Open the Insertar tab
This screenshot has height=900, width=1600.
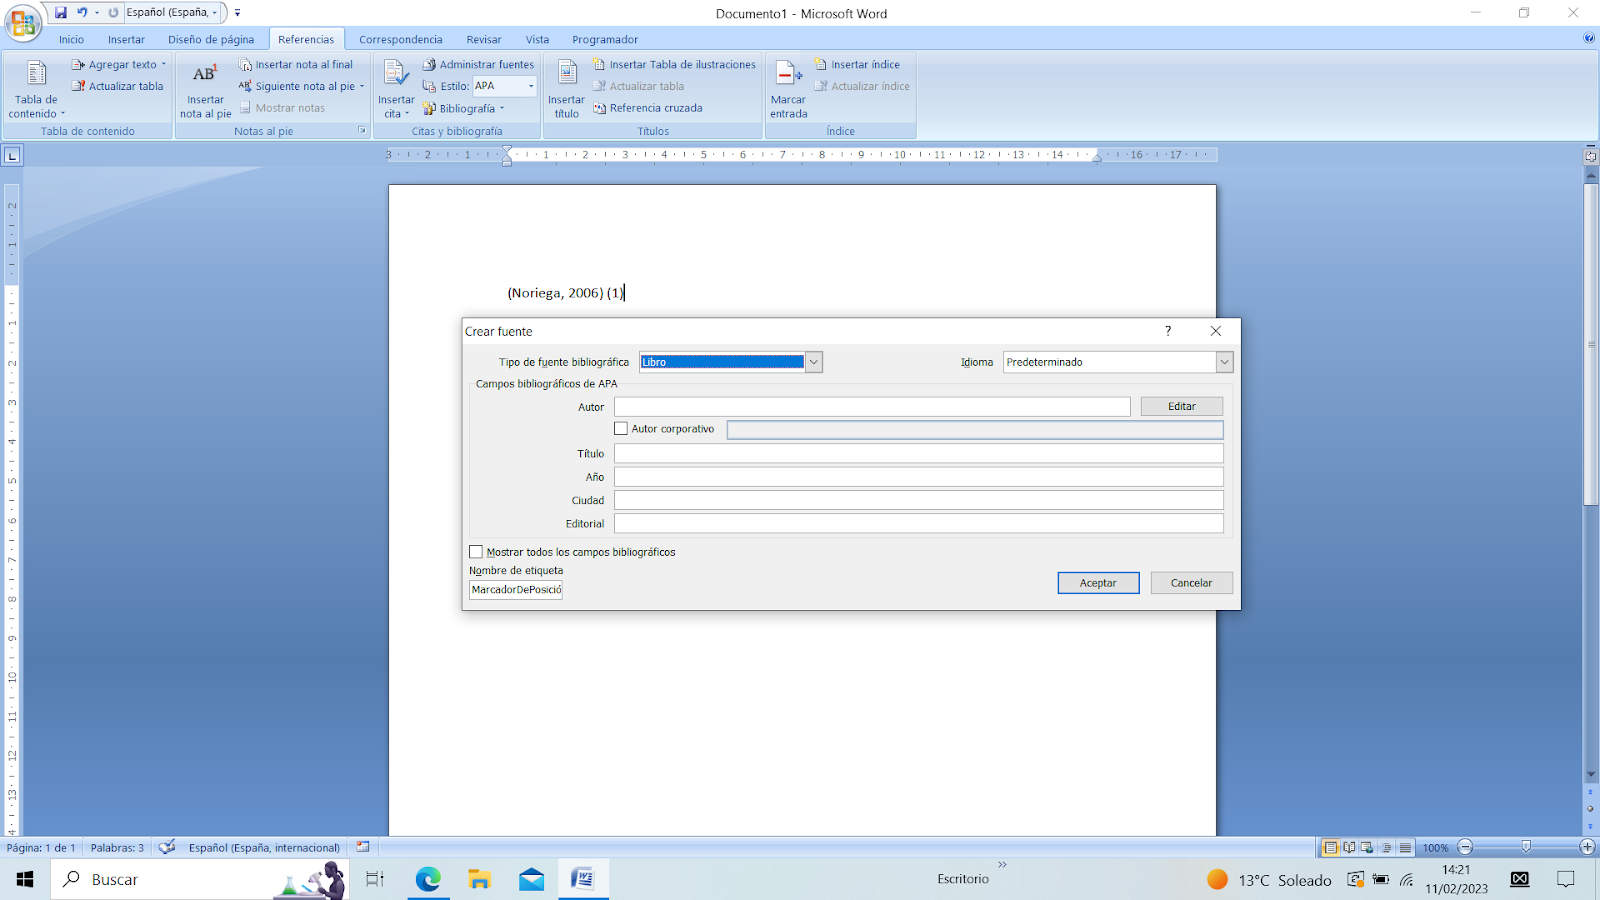[126, 39]
